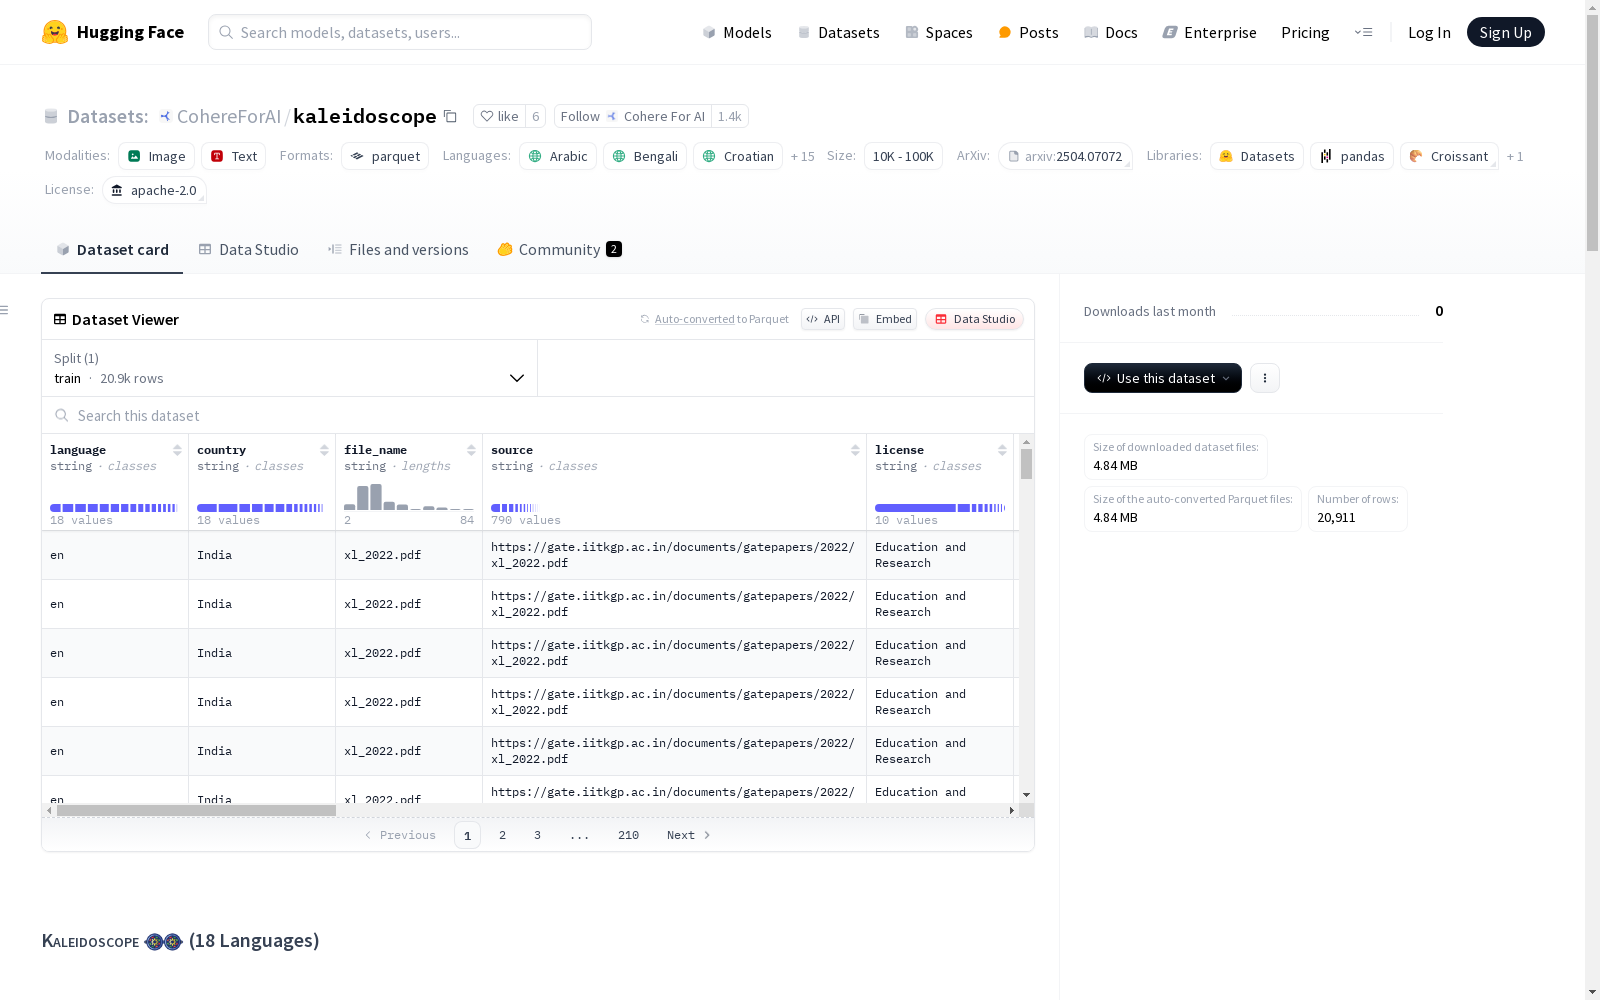Click sort arrows on license column

(1002, 450)
